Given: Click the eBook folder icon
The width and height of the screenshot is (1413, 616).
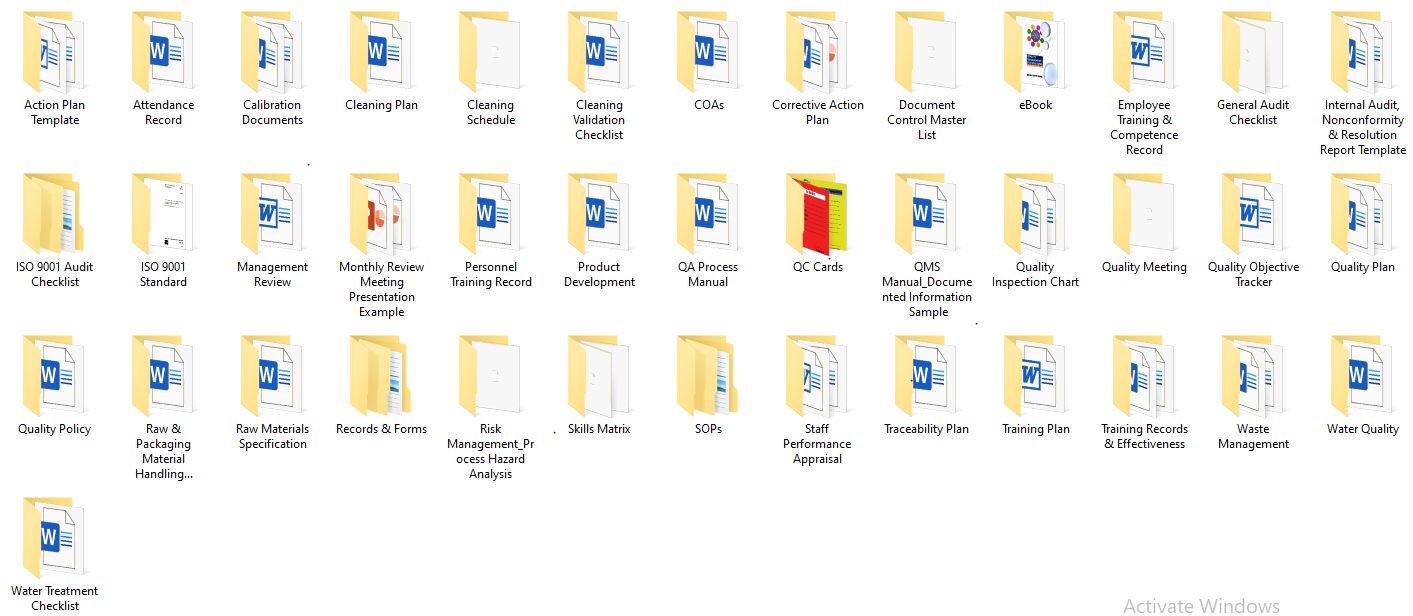Looking at the screenshot, I should (x=1035, y=53).
